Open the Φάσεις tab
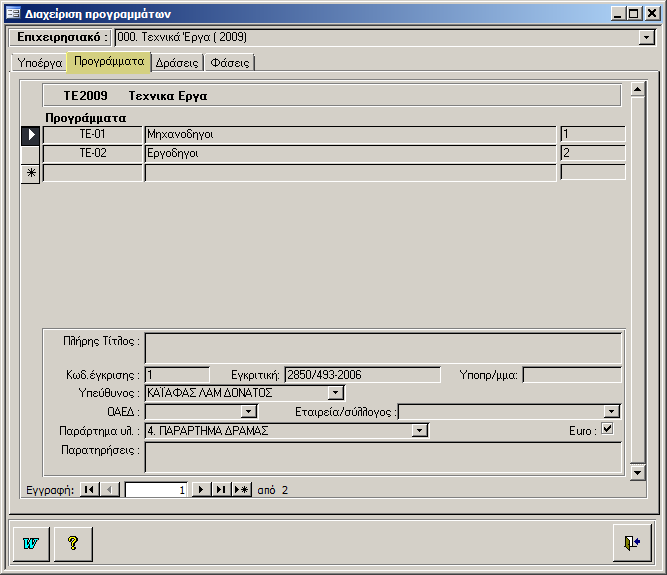 [x=230, y=62]
